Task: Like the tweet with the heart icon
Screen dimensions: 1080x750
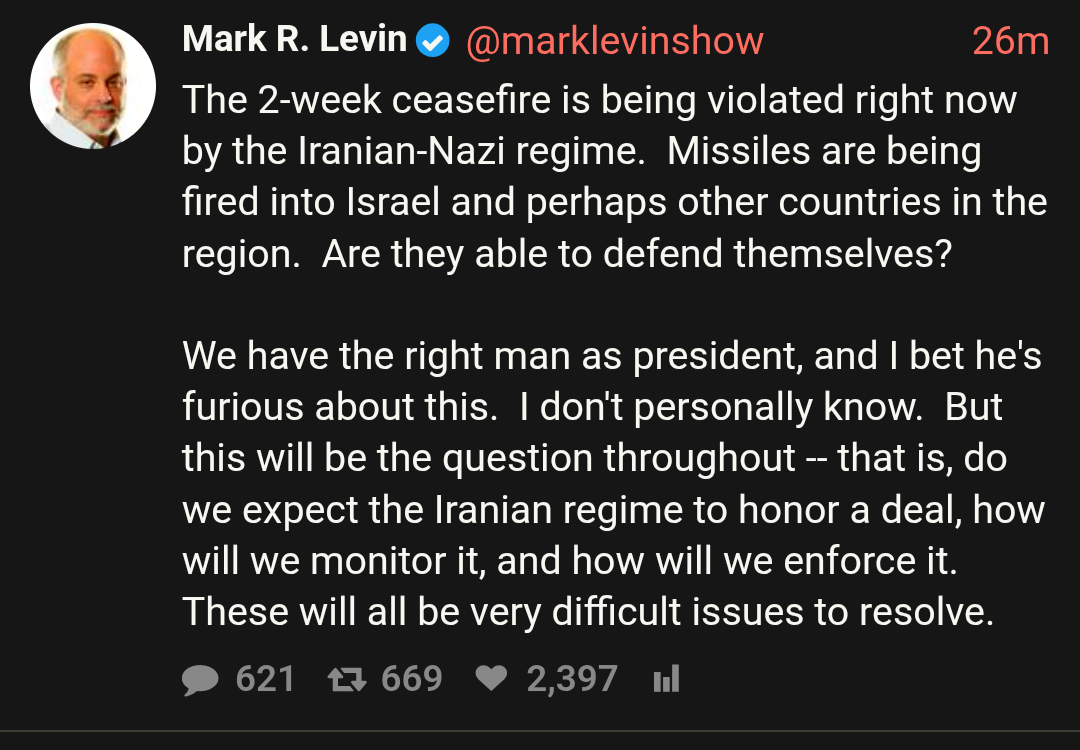Action: pos(491,680)
